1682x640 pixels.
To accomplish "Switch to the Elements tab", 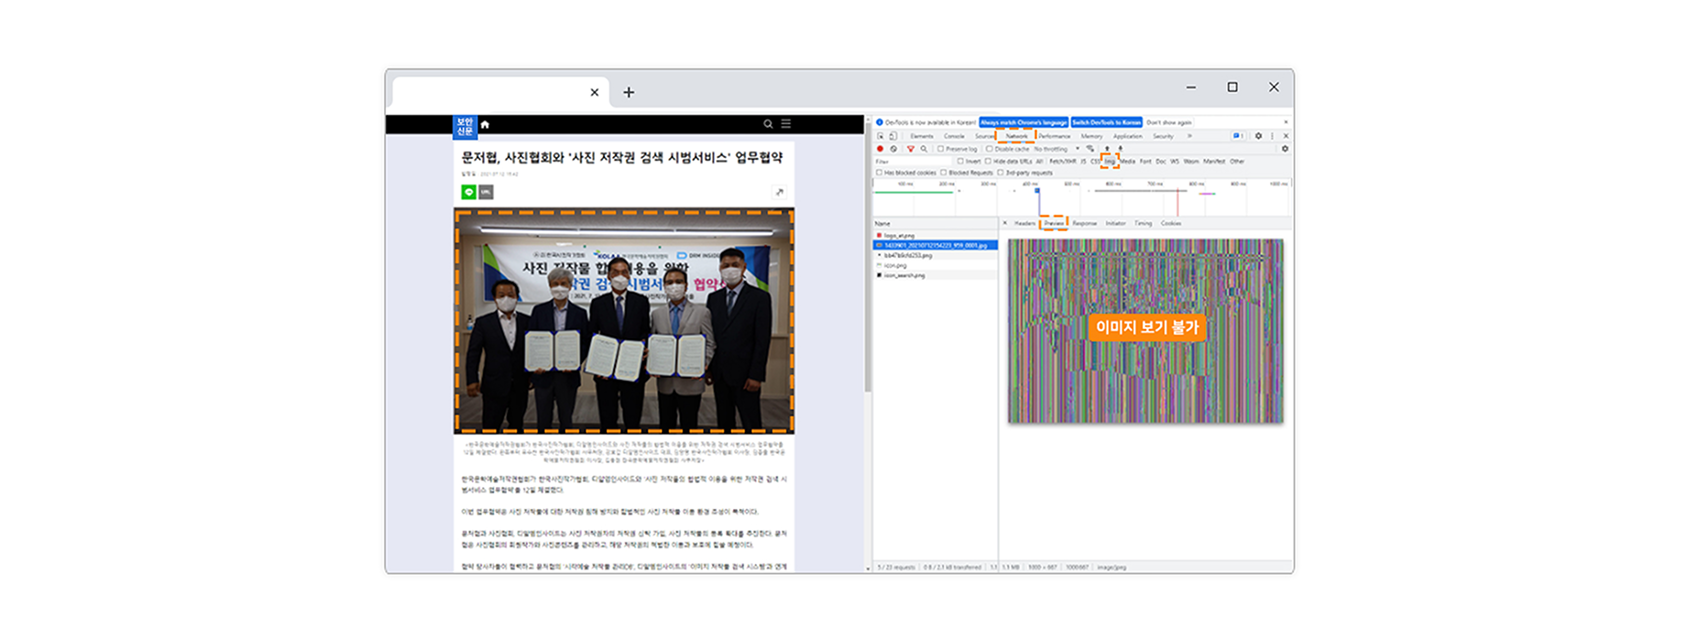I will click(922, 136).
